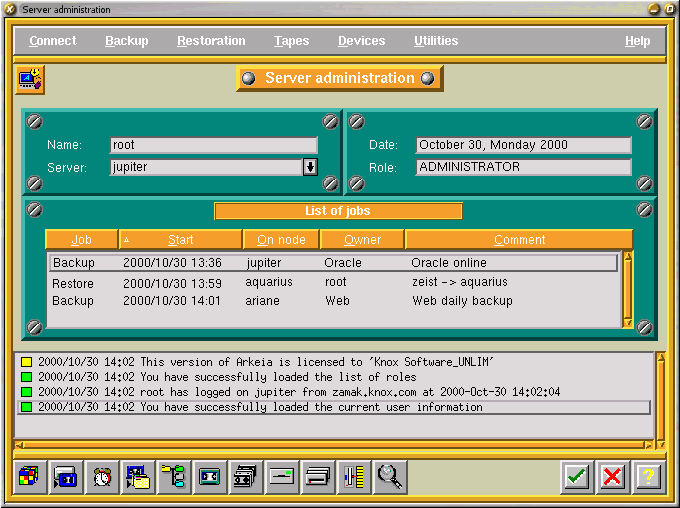
Task: Sort jobs by the Owner column header
Action: point(363,239)
